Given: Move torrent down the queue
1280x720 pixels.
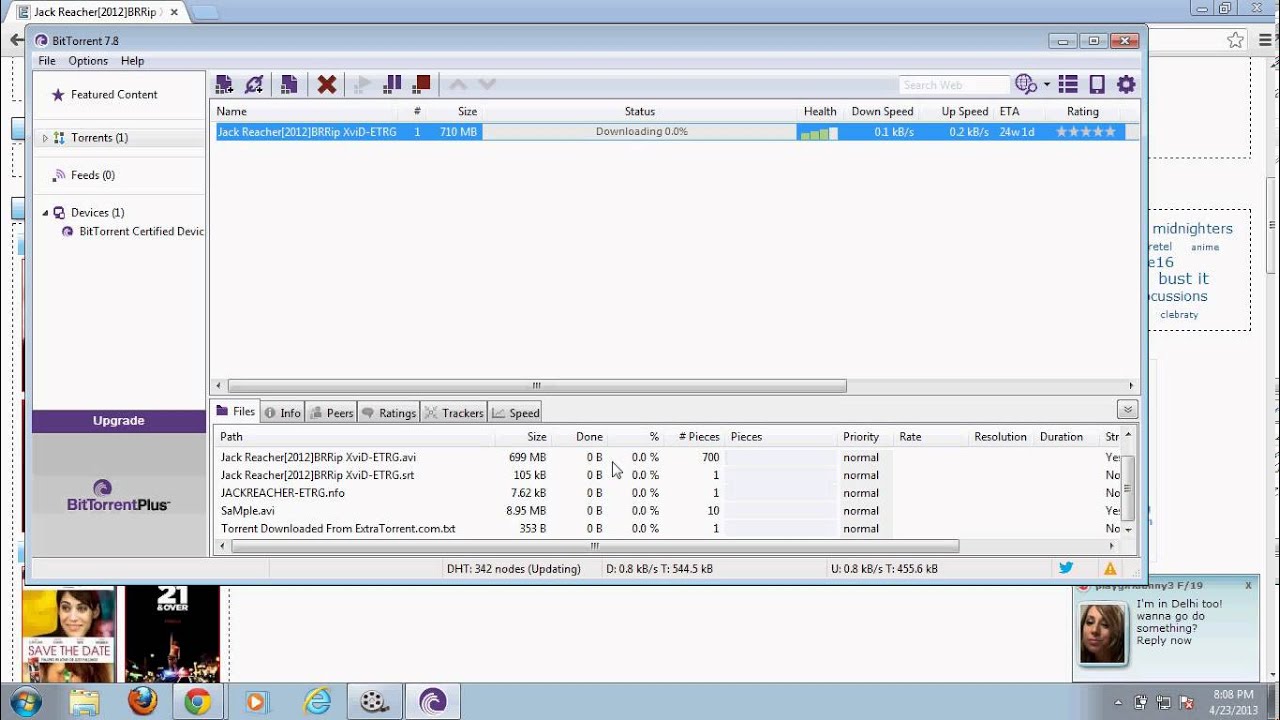Looking at the screenshot, I should pyautogui.click(x=487, y=85).
